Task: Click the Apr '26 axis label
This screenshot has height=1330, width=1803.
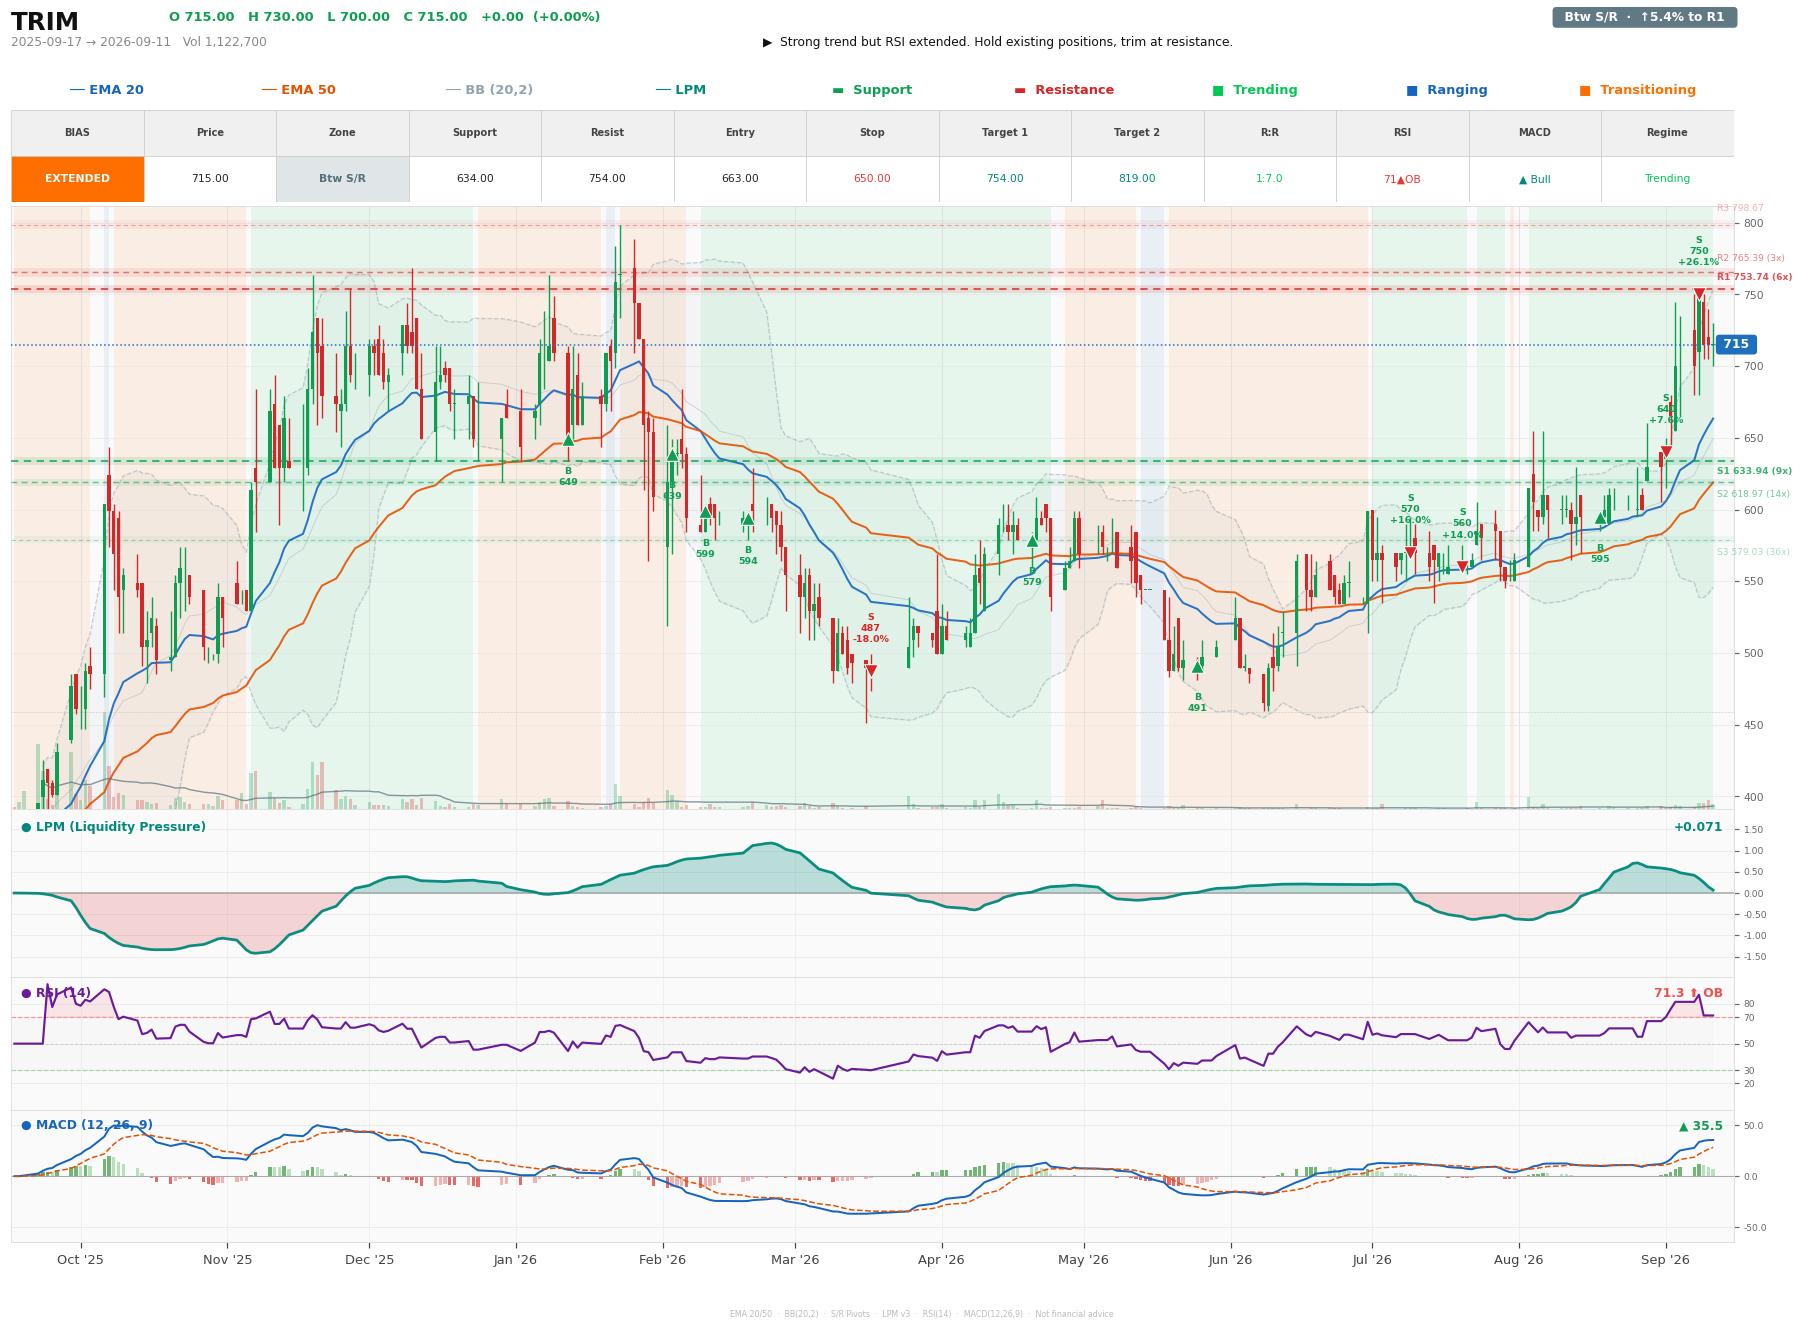Action: [x=941, y=1260]
